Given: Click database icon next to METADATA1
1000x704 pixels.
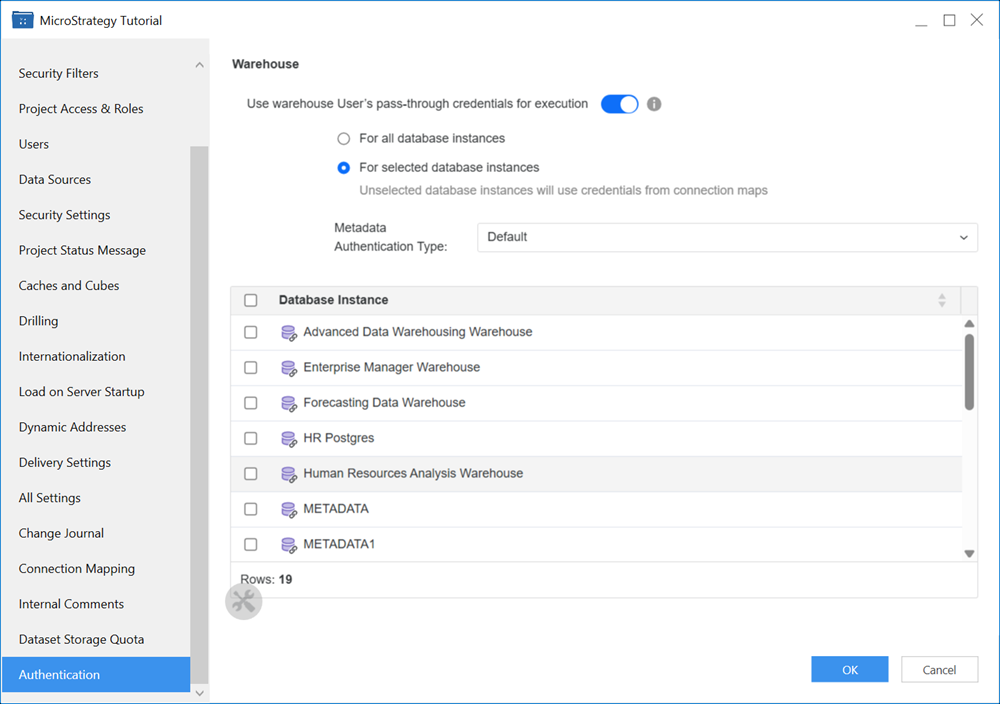Looking at the screenshot, I should pos(289,545).
